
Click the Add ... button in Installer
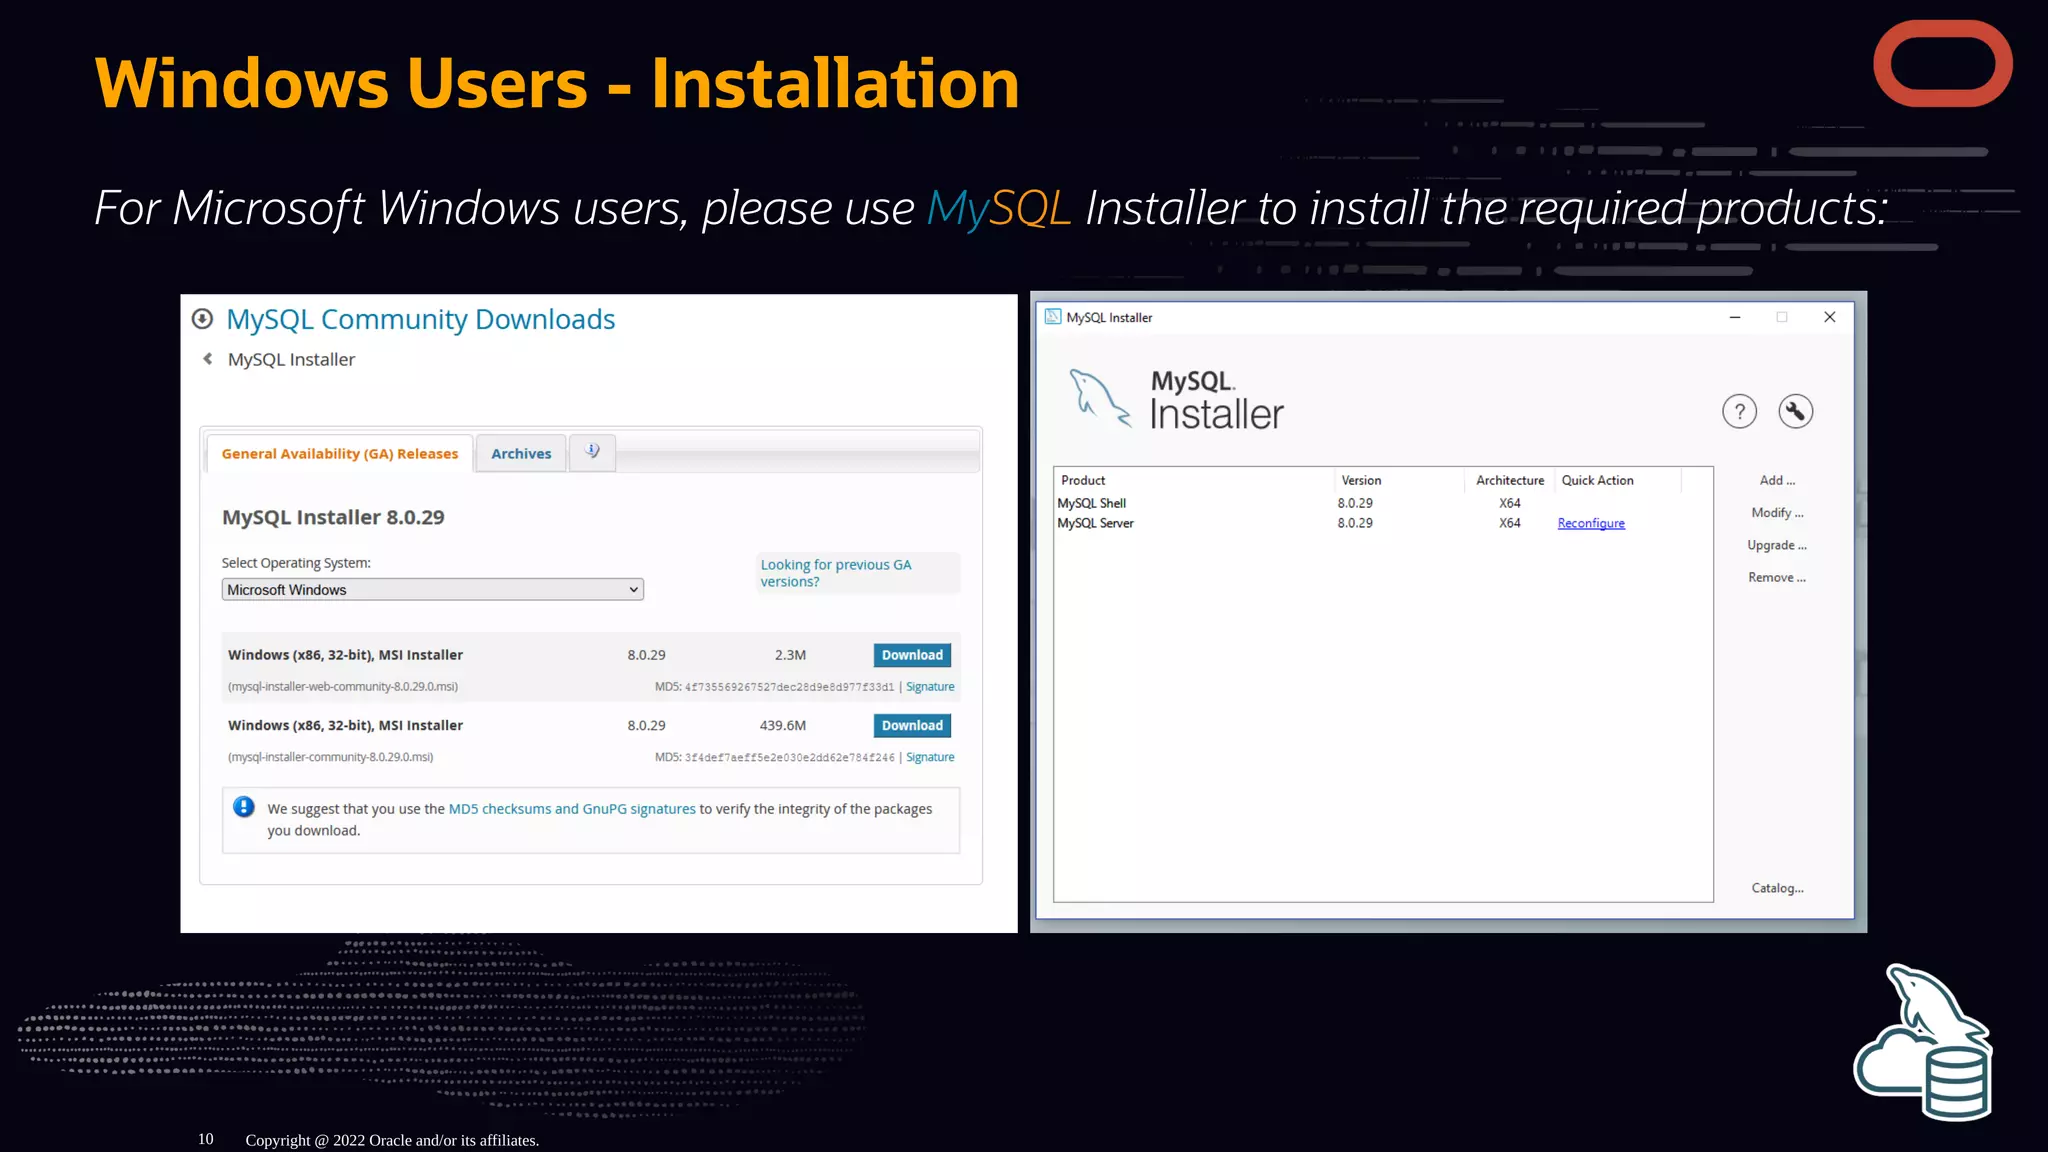coord(1777,480)
